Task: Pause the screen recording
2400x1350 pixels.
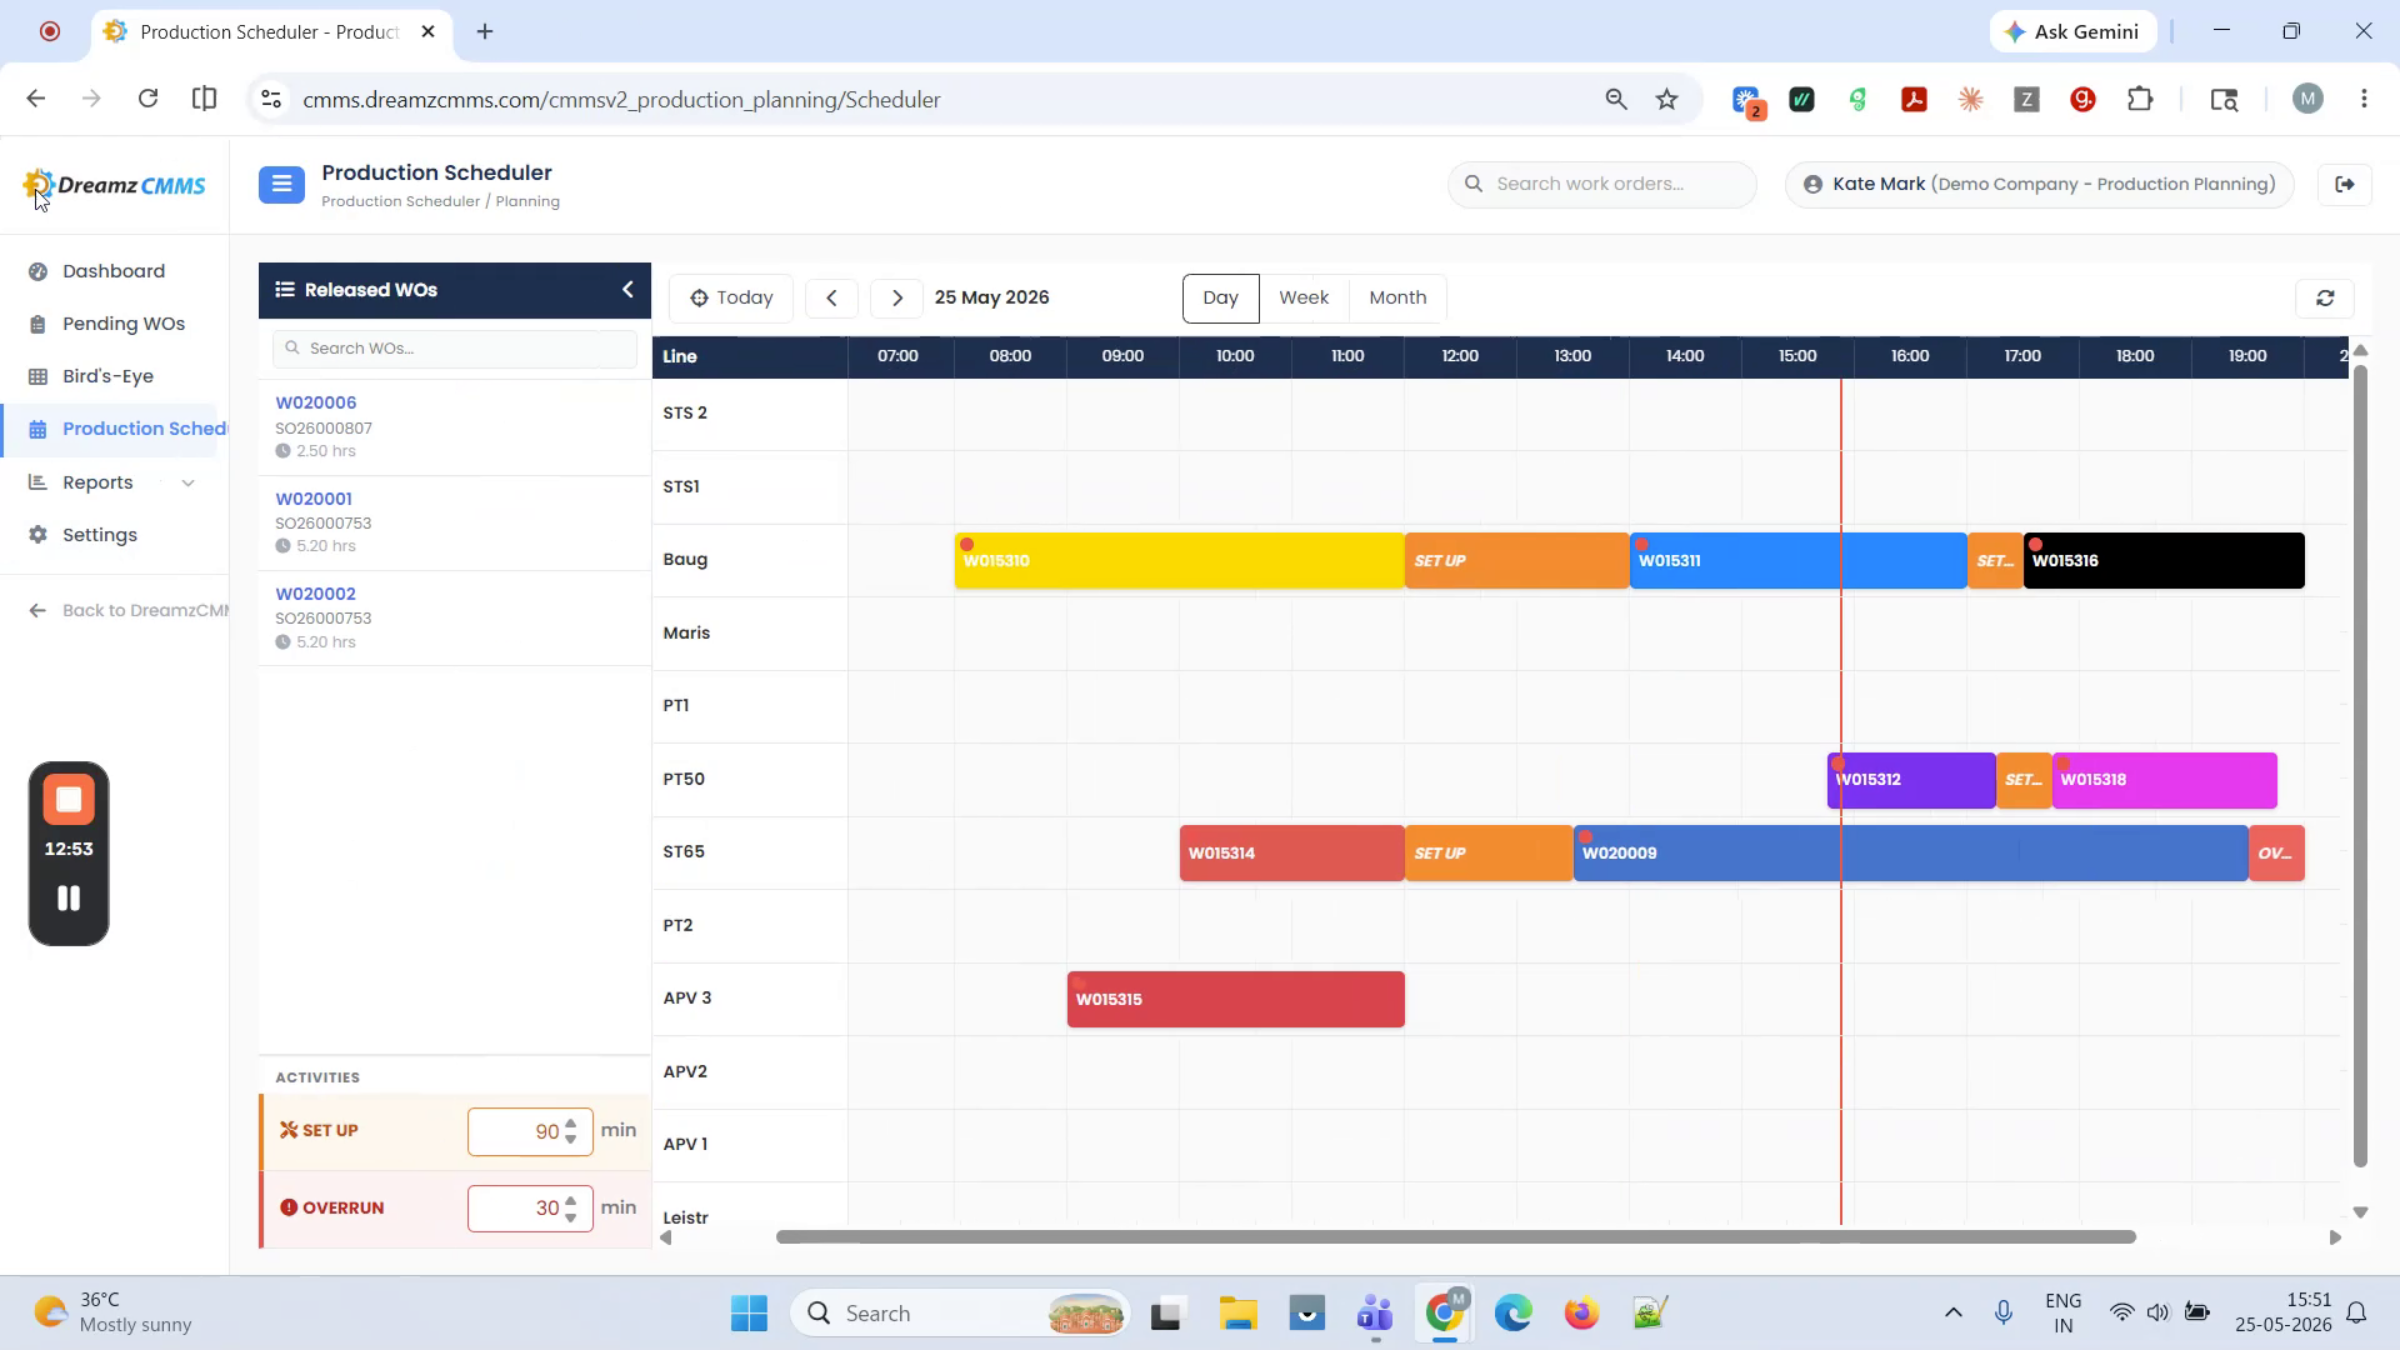Action: (69, 899)
